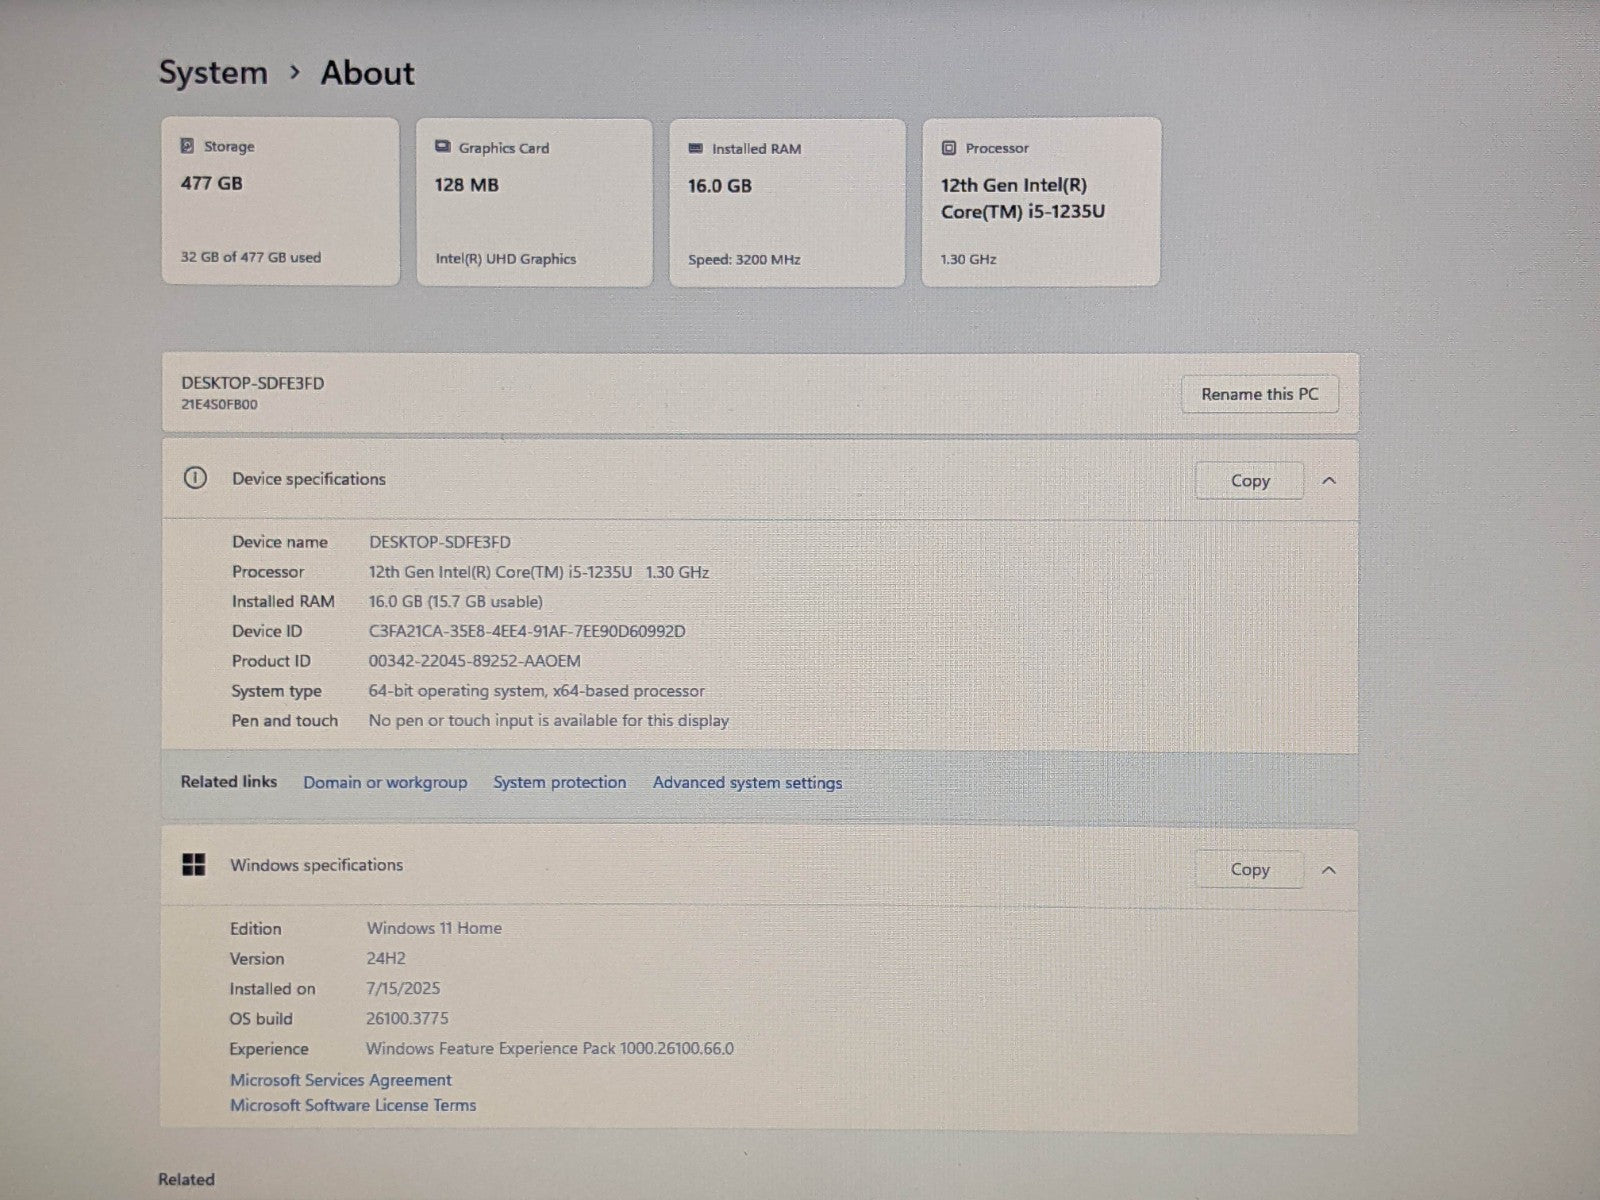Click the Installed RAM chip icon
Viewport: 1600px width, 1200px height.
[x=695, y=149]
